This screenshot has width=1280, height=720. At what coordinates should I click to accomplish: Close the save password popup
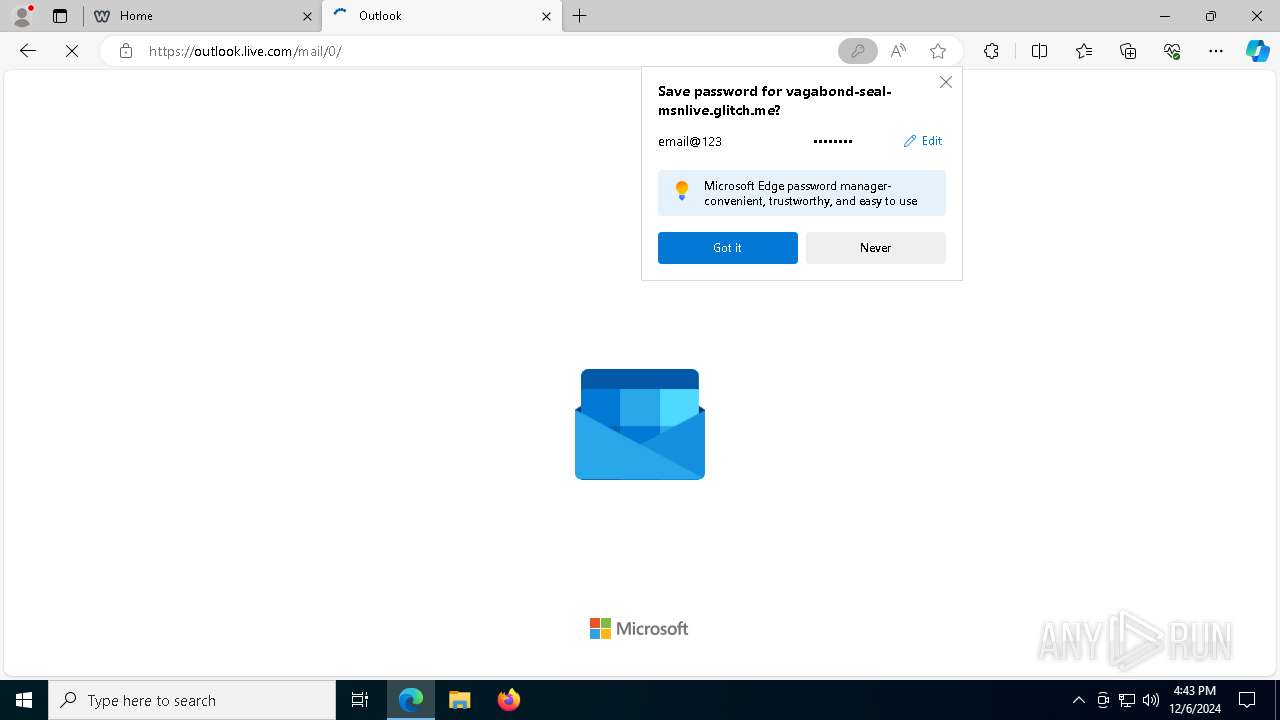point(946,82)
